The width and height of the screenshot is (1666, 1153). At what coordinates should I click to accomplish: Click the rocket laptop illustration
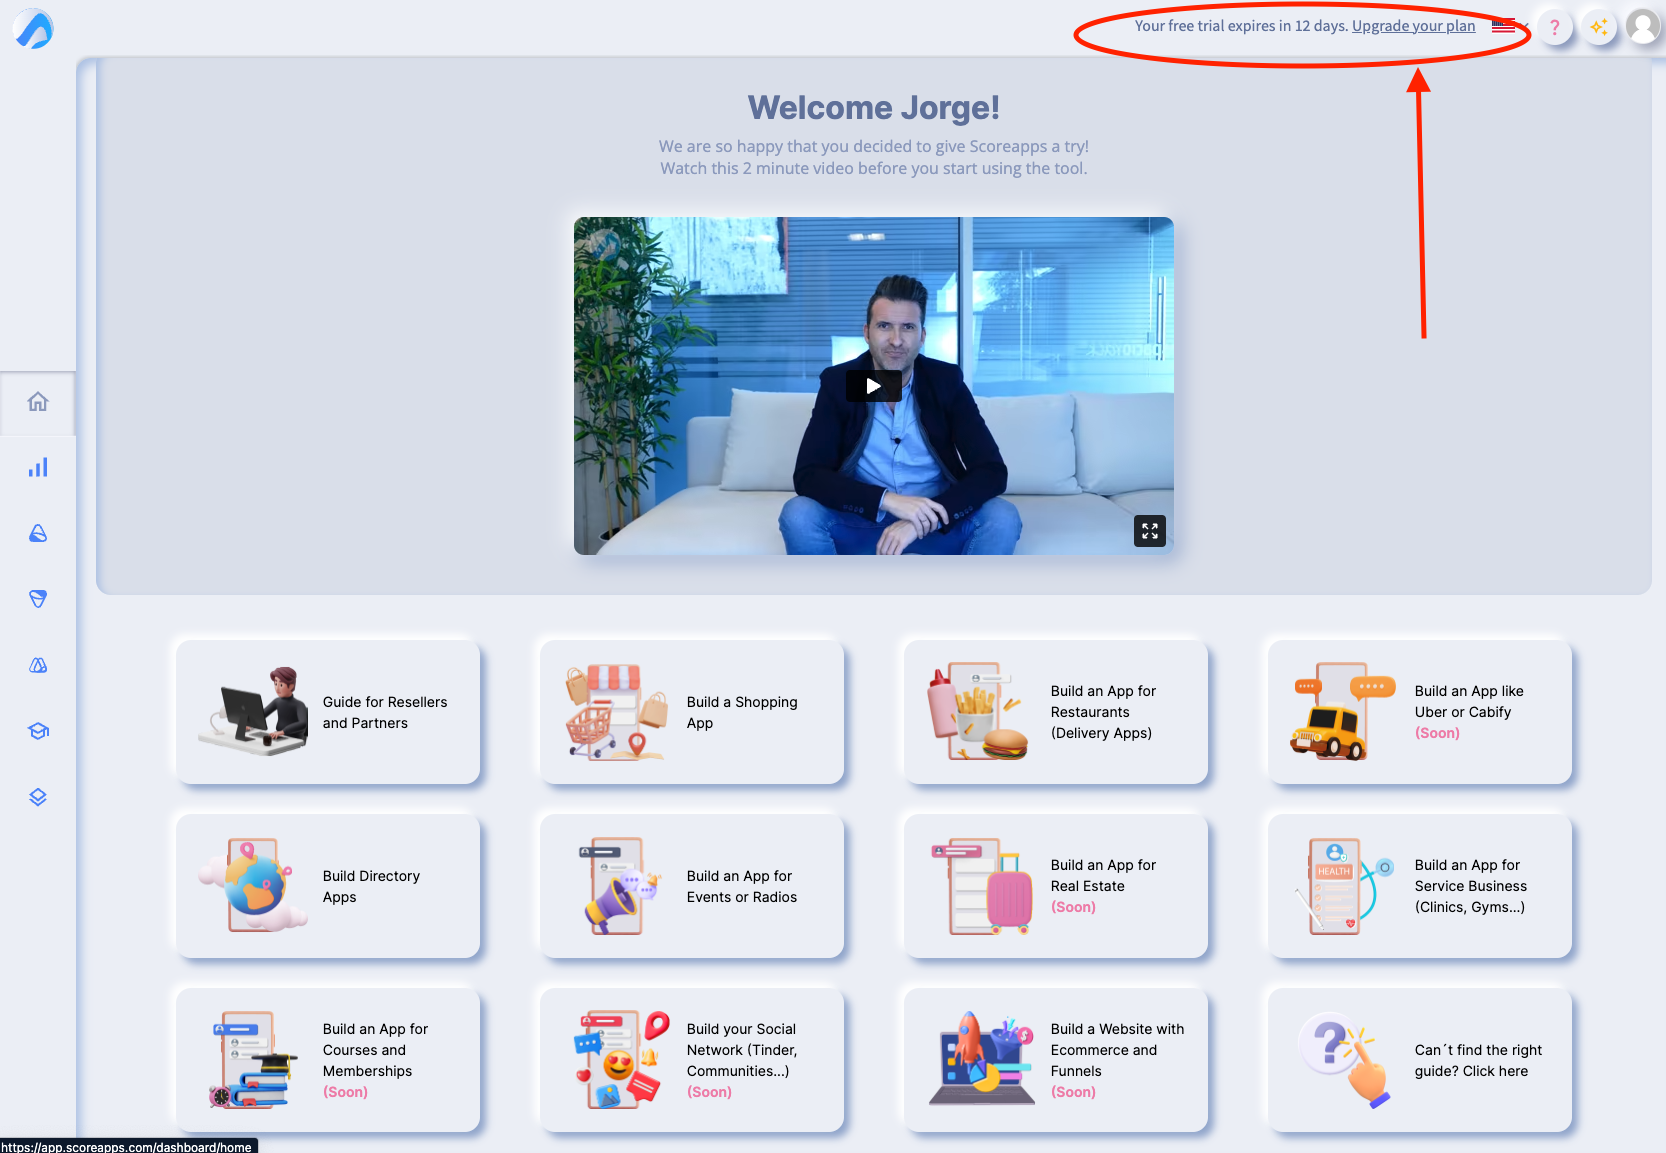pos(982,1058)
